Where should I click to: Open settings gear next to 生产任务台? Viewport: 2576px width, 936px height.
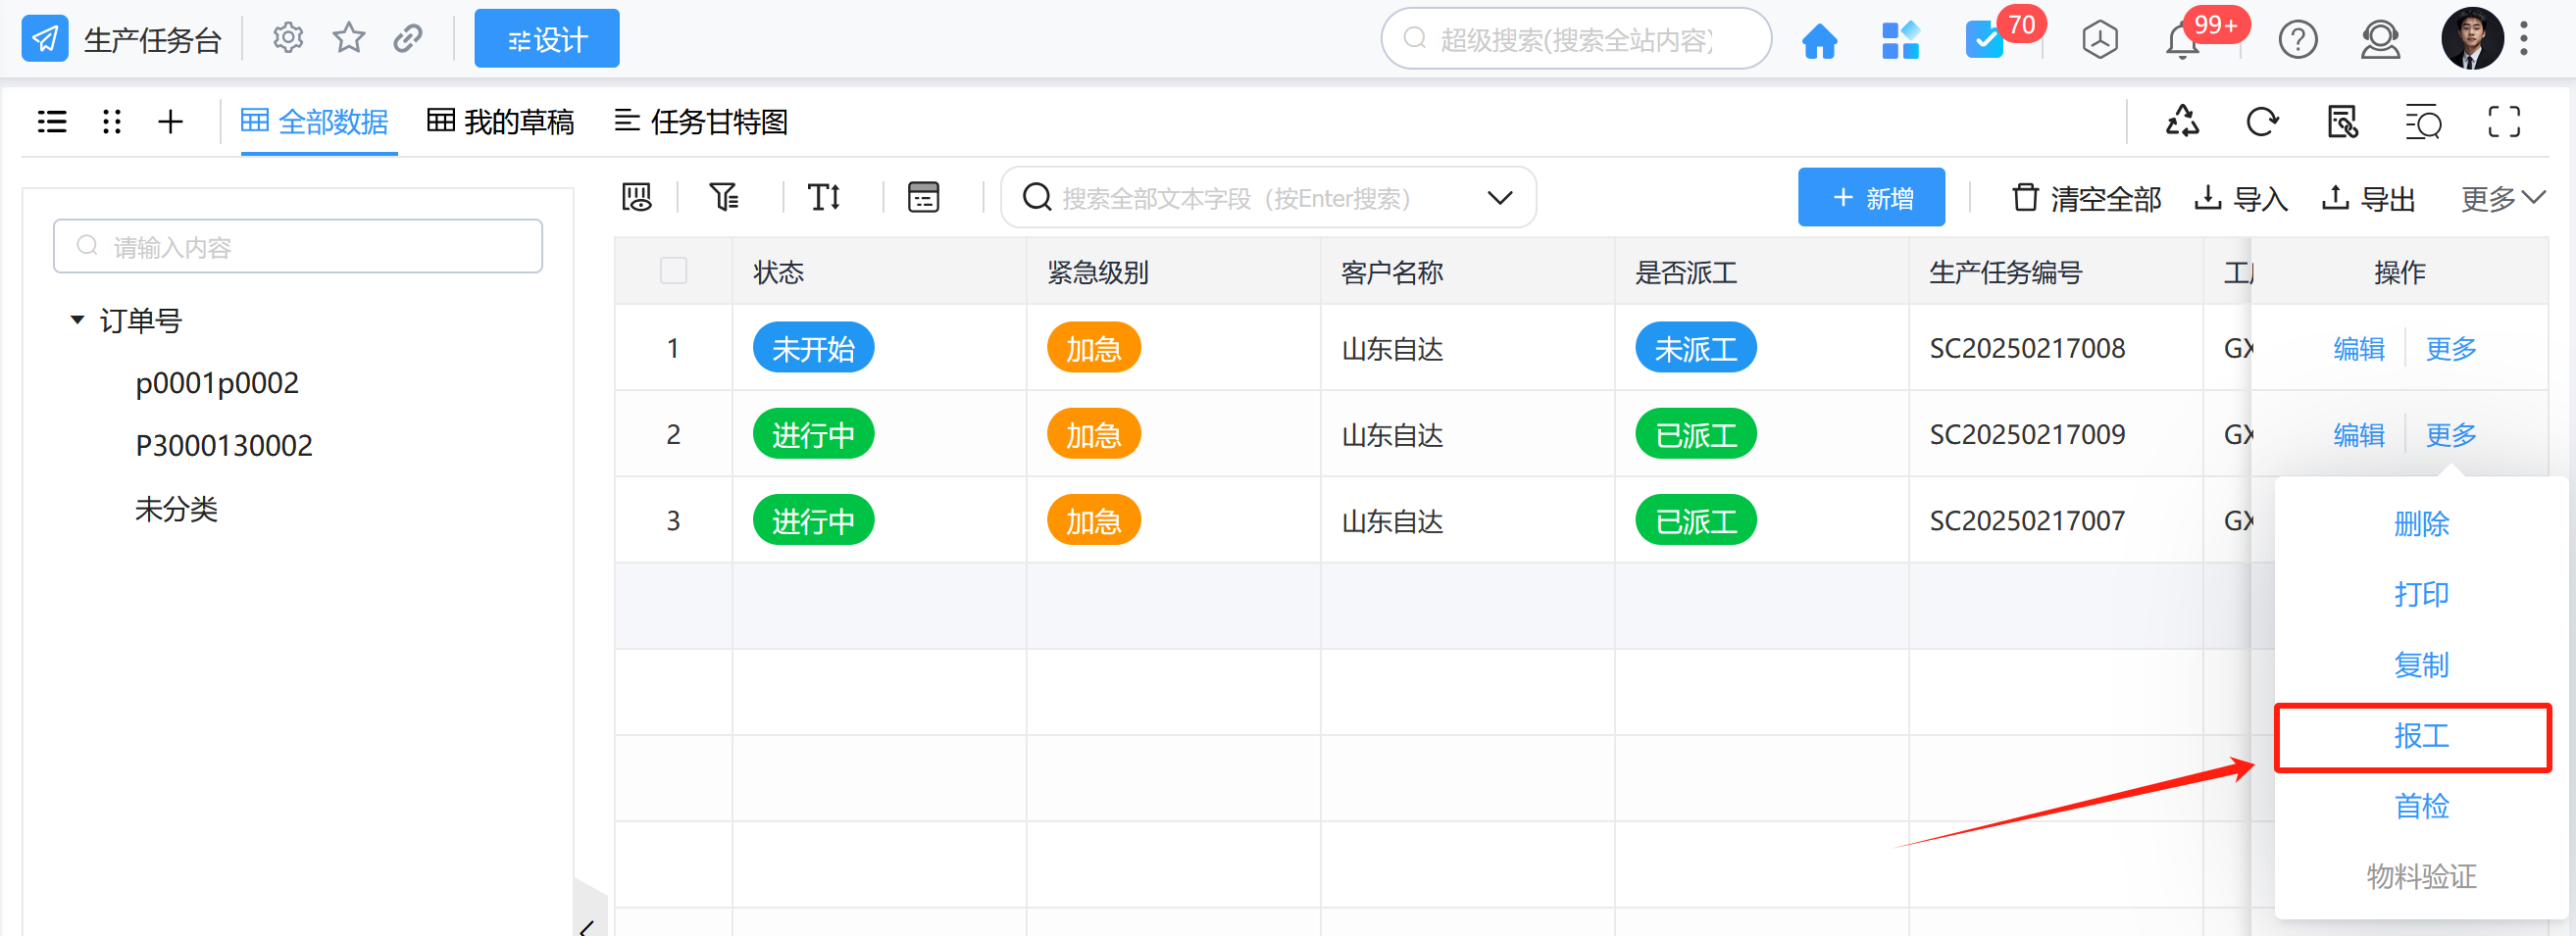coord(288,39)
